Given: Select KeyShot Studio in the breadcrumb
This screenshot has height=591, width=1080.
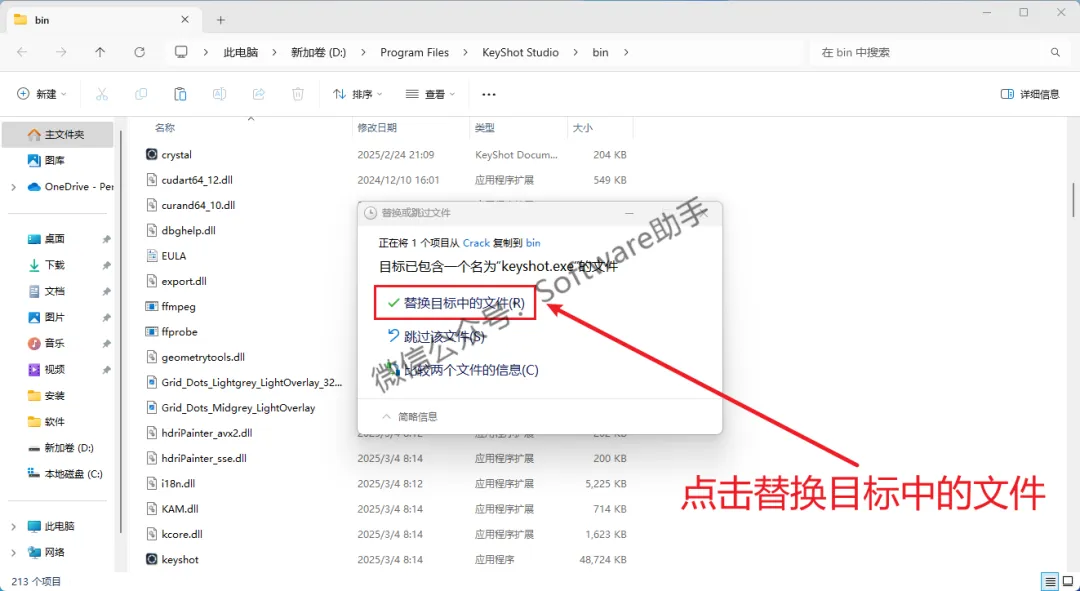Looking at the screenshot, I should click(x=520, y=52).
